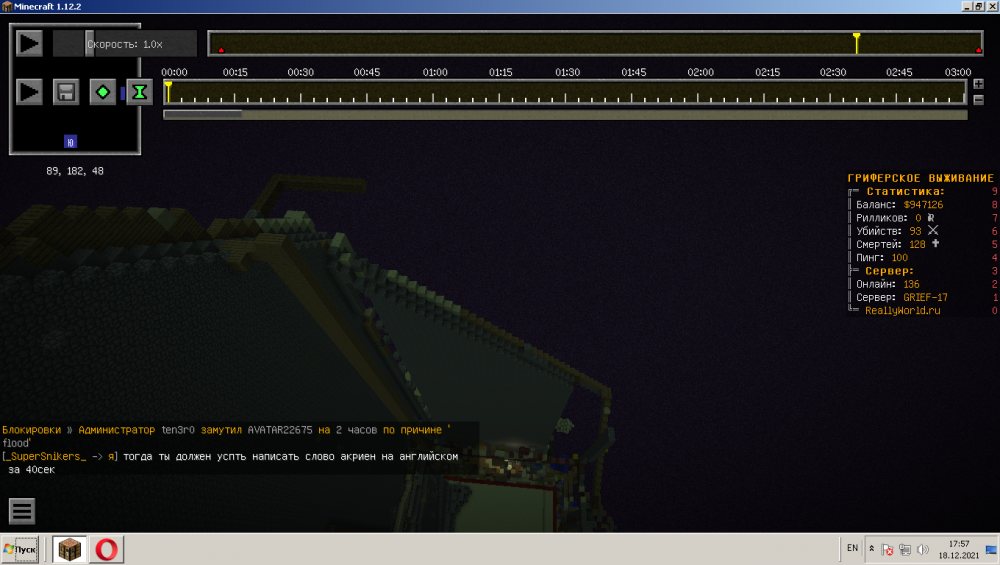This screenshot has width=1000, height=565.
Task: Click the 00:30 label on timeline ruler
Action: [300, 72]
